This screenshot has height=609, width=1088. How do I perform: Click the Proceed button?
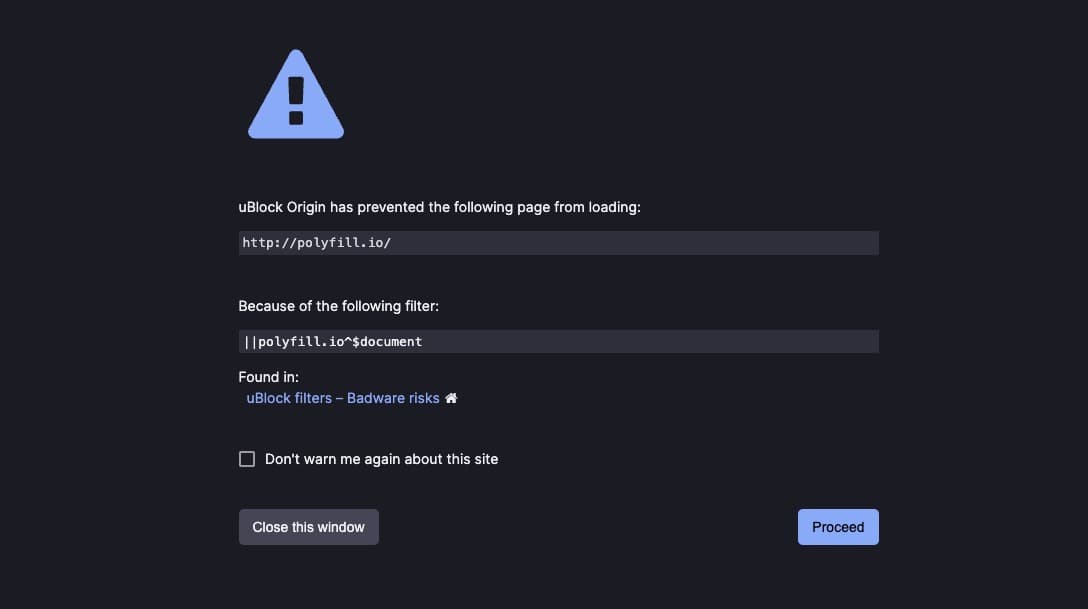pyautogui.click(x=838, y=526)
